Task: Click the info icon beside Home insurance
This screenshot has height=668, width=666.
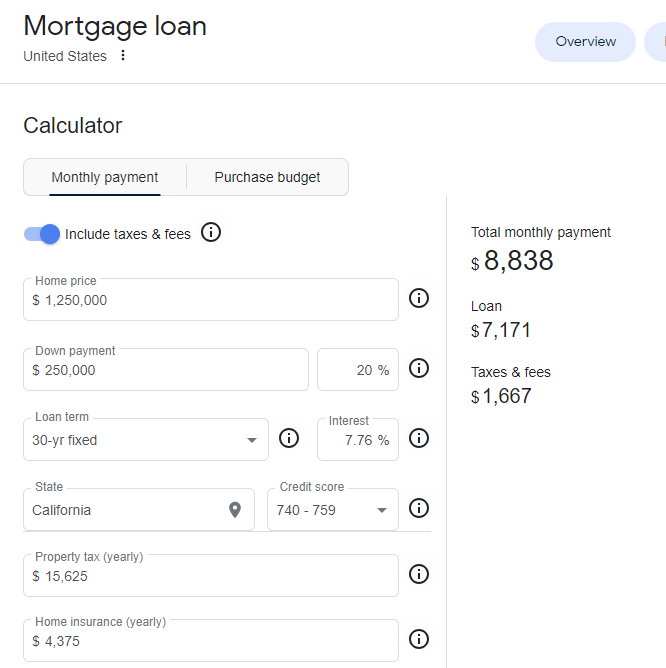Action: (x=419, y=639)
